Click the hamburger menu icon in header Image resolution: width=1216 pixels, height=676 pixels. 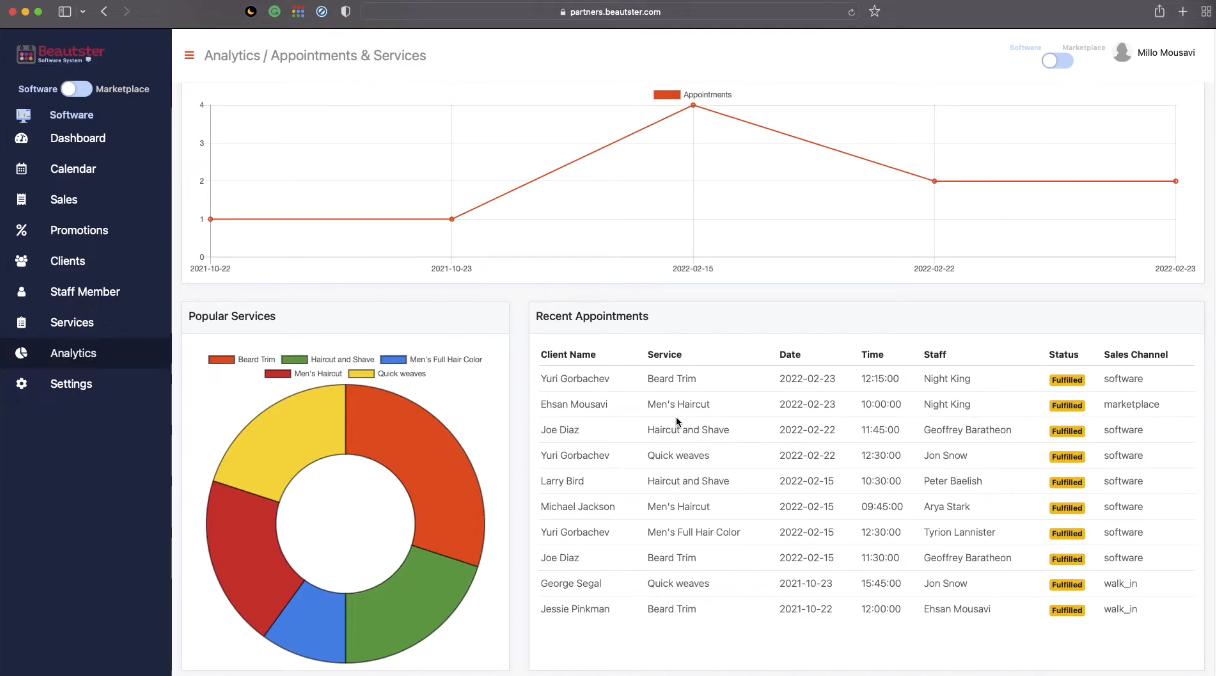[x=189, y=56]
